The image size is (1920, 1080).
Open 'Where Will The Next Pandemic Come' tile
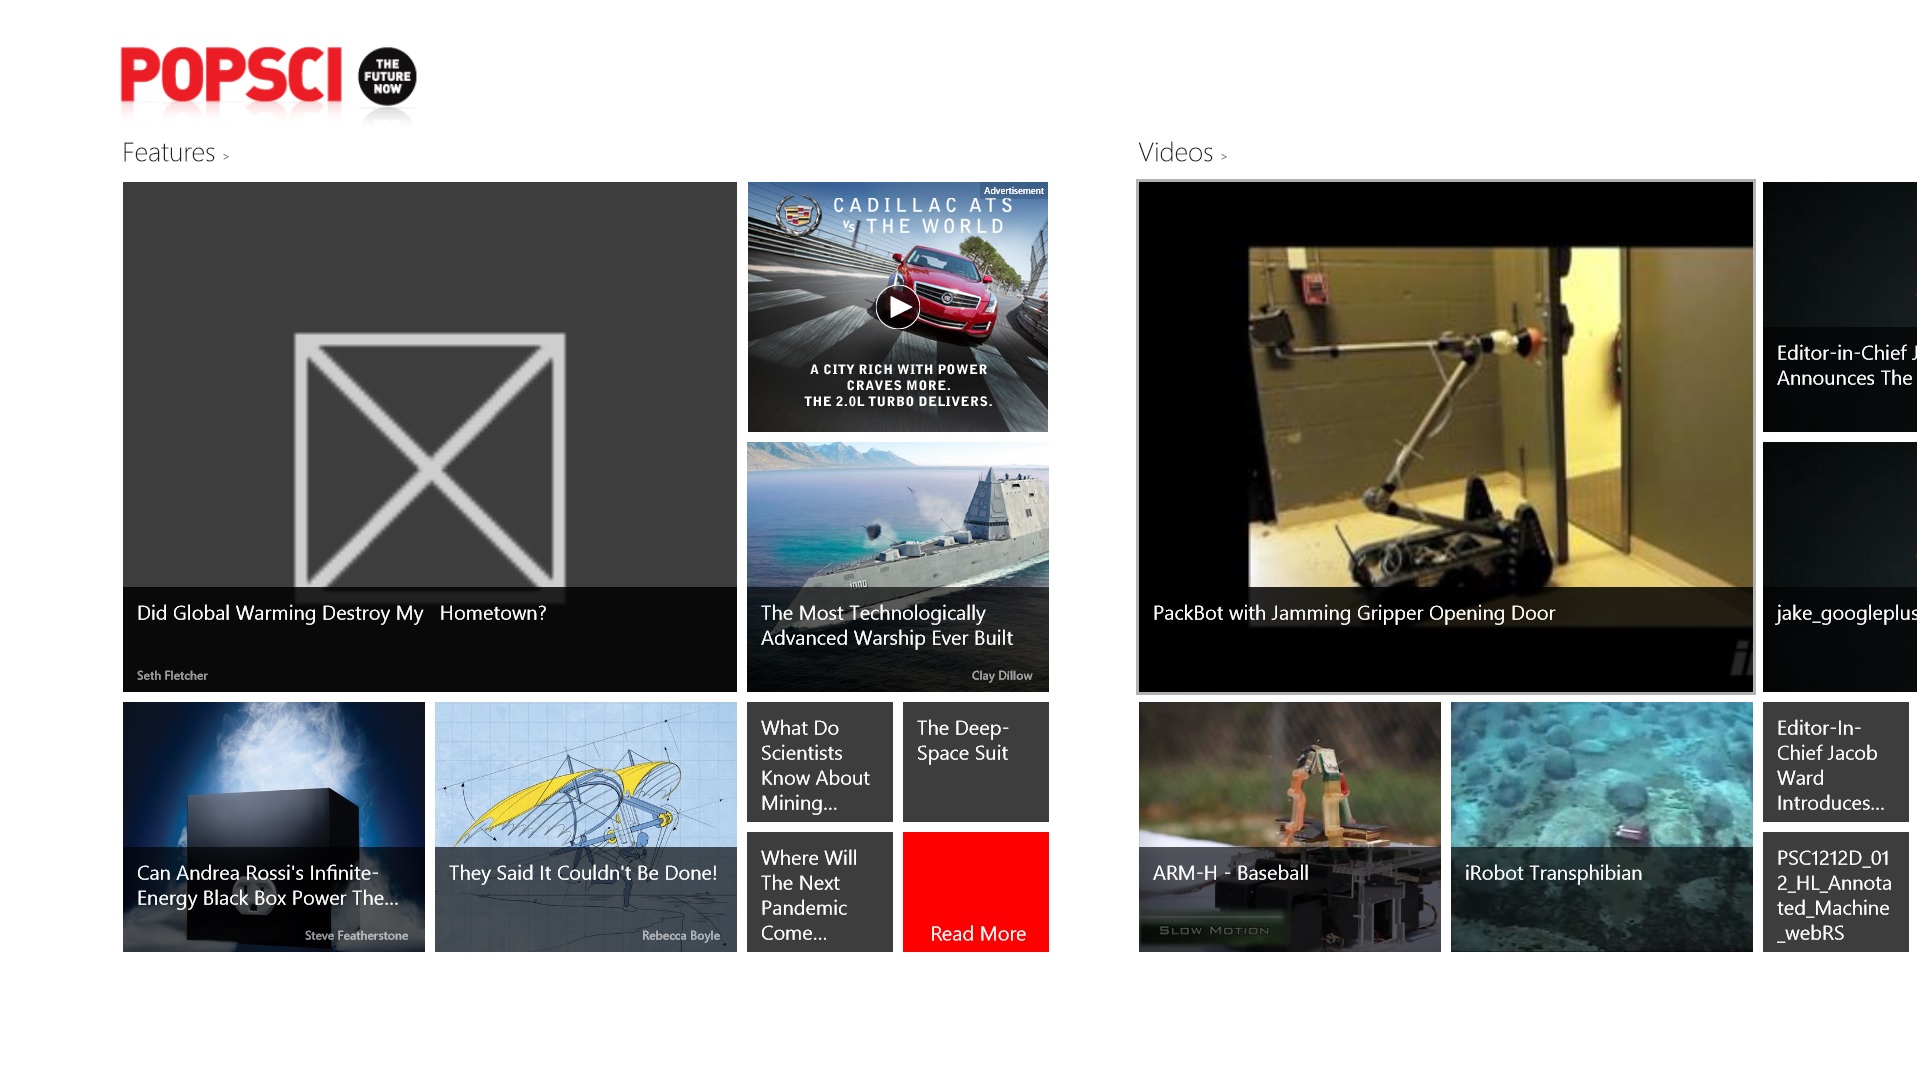[819, 891]
